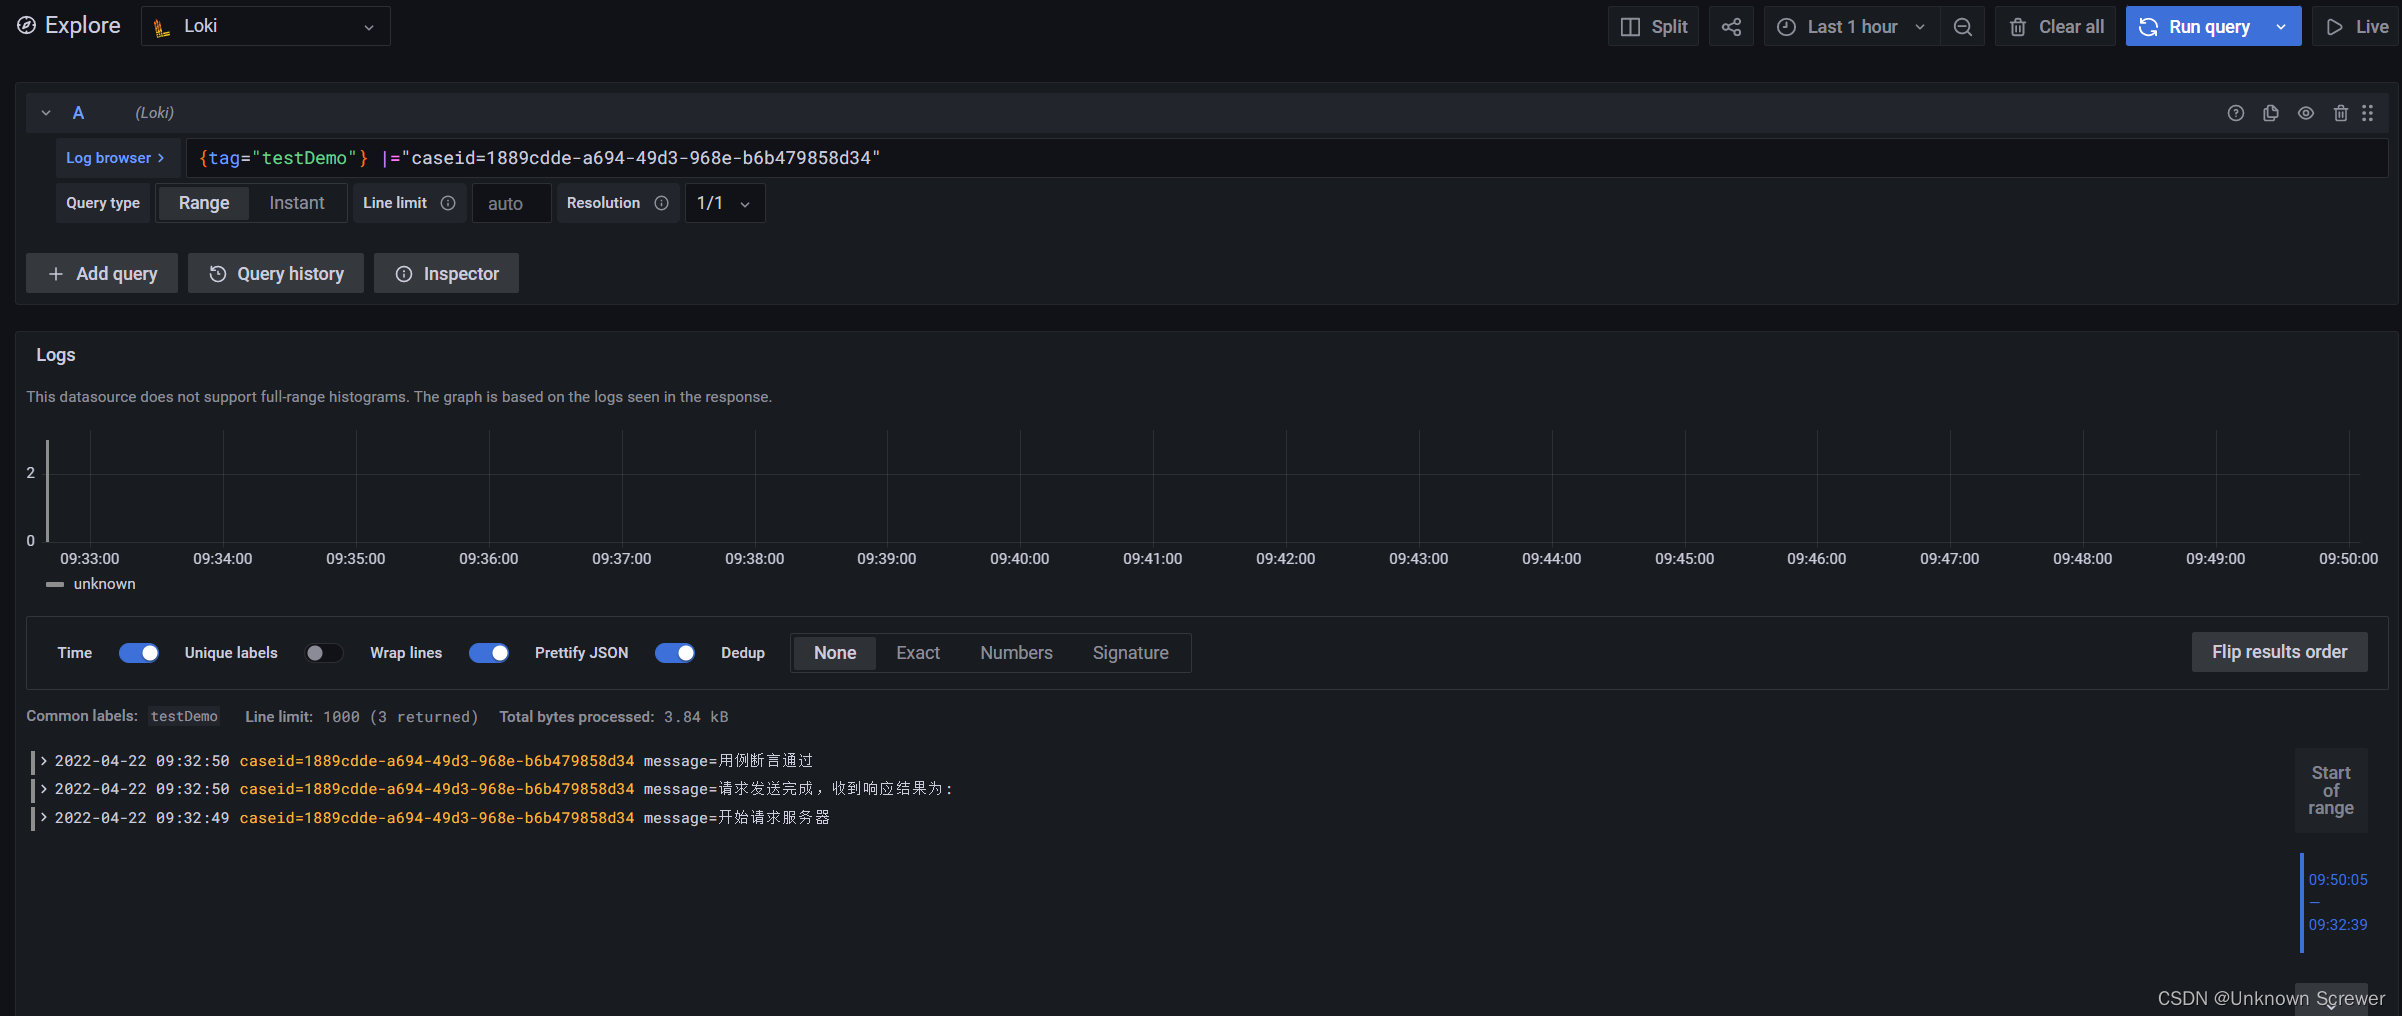The height and width of the screenshot is (1016, 2402).
Task: Click the Split view button
Action: pos(1653,27)
